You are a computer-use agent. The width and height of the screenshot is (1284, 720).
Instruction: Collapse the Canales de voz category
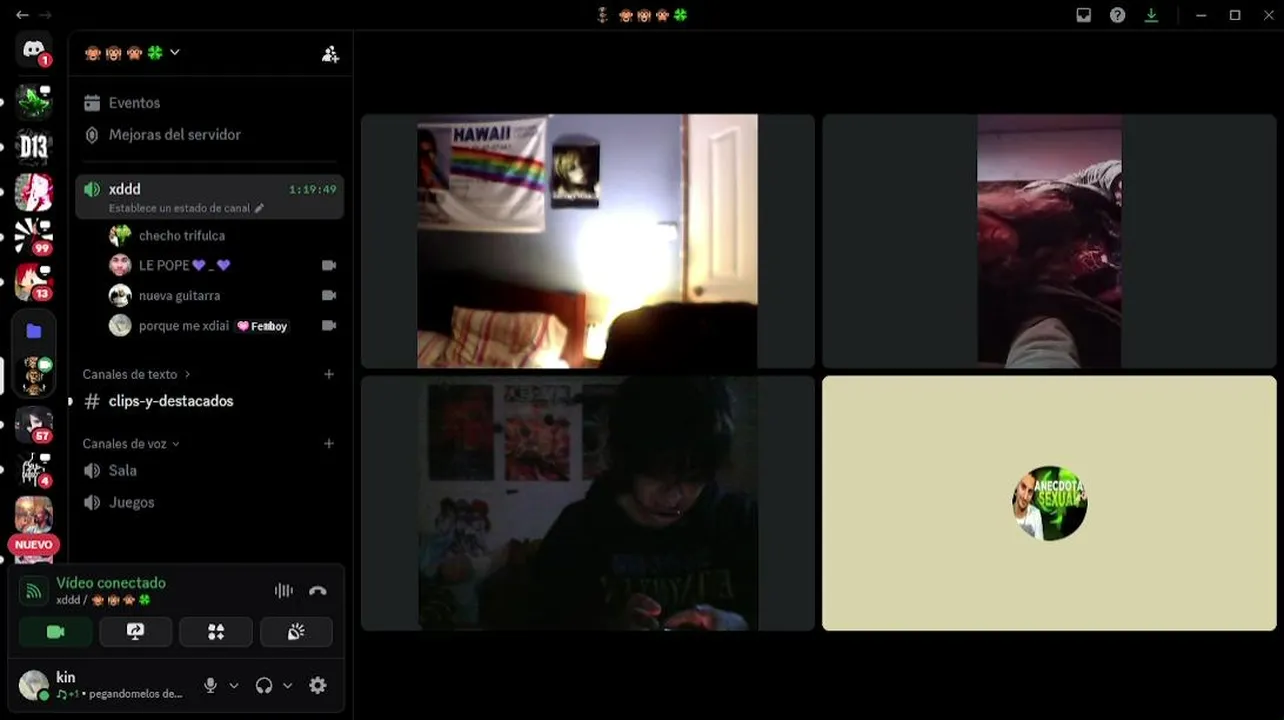(x=131, y=443)
